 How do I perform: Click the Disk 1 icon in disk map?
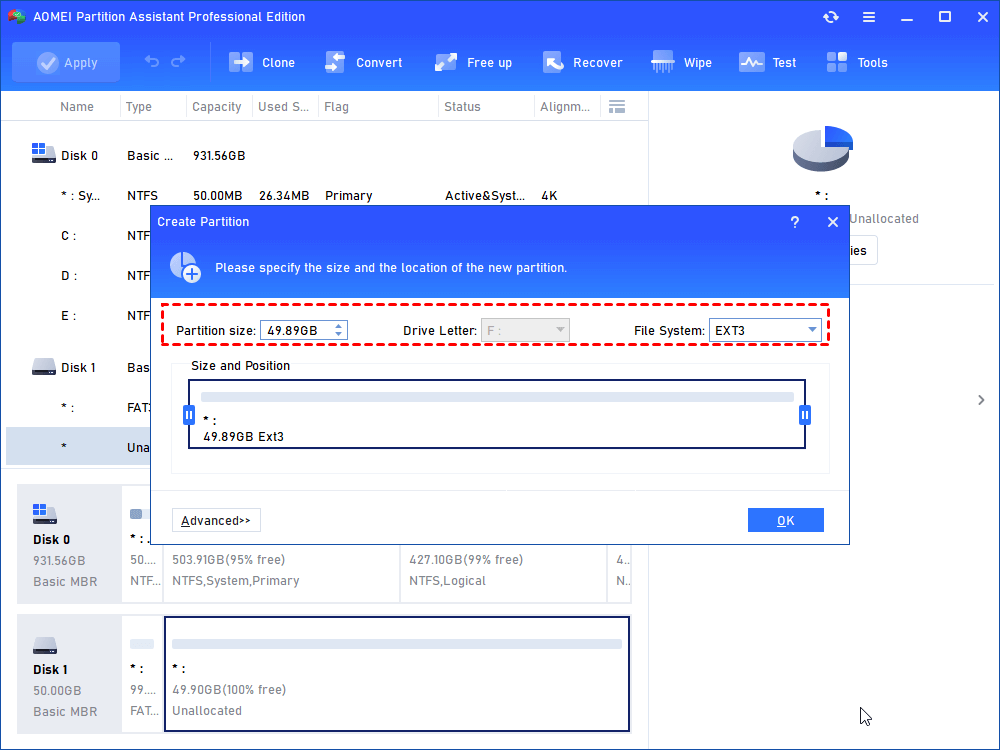(45, 645)
